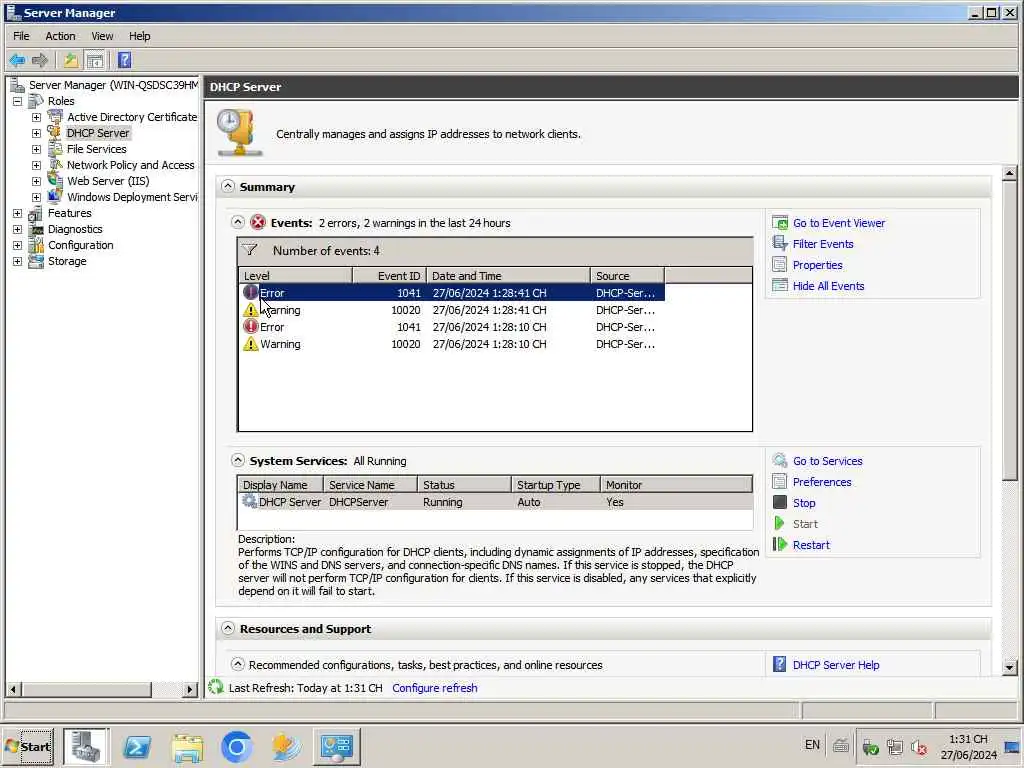
Task: Collapse Resources and Support chevron
Action: click(227, 628)
